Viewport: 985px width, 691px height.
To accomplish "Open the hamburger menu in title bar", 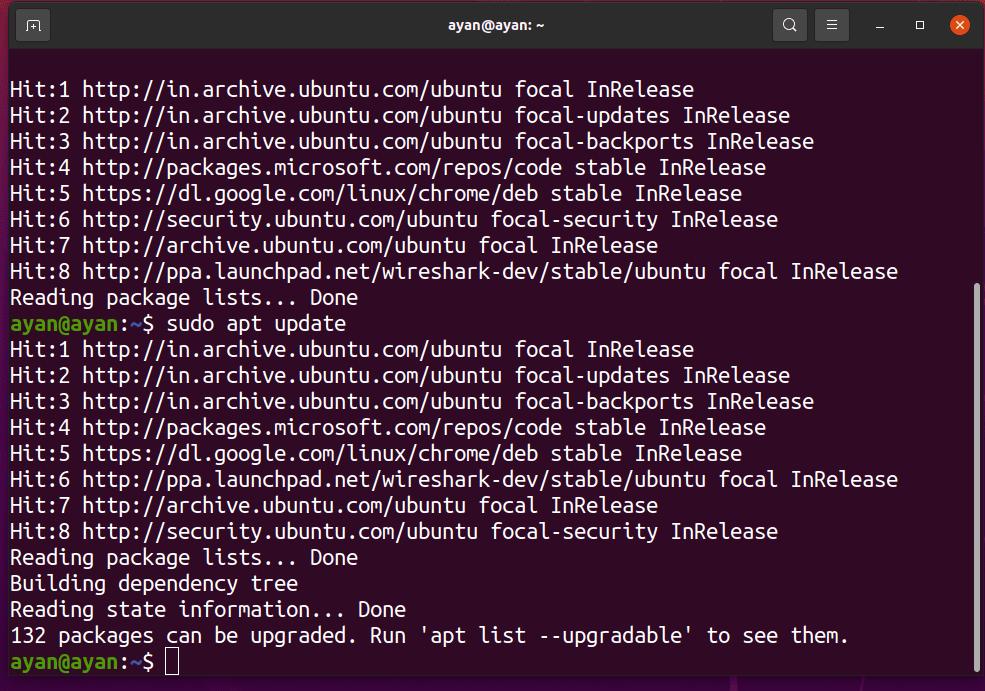I will coord(832,25).
